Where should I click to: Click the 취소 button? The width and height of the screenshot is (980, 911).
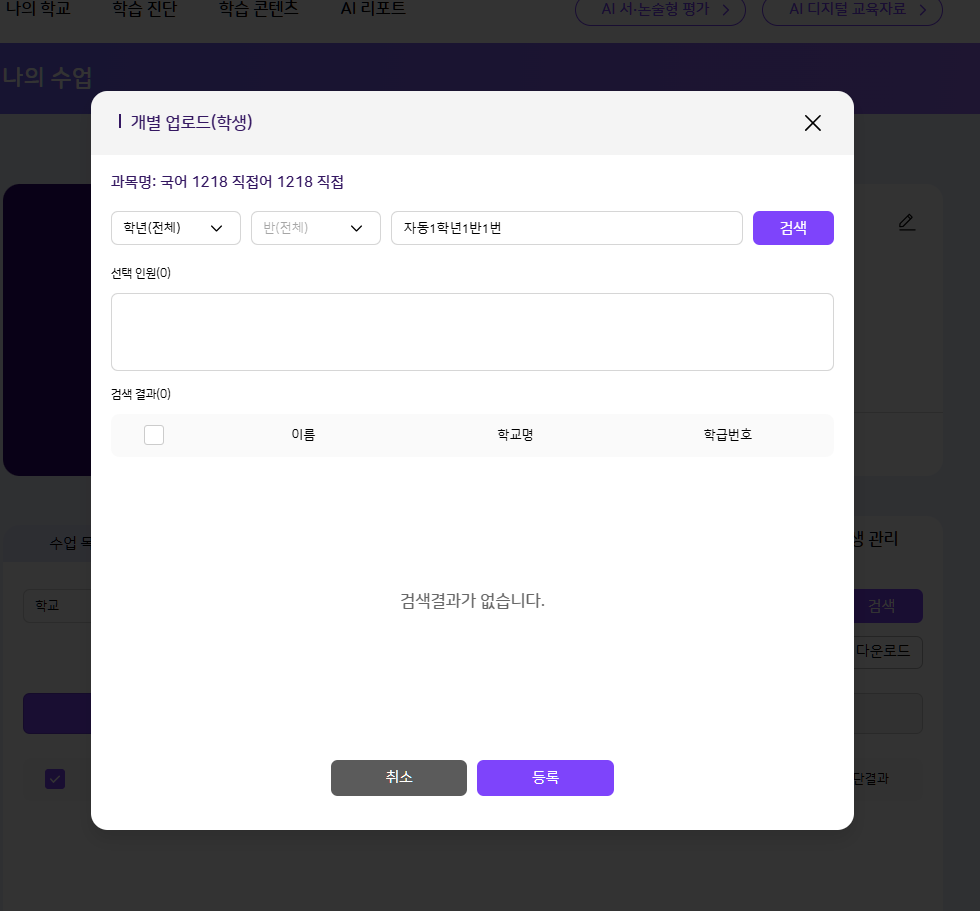click(x=398, y=778)
